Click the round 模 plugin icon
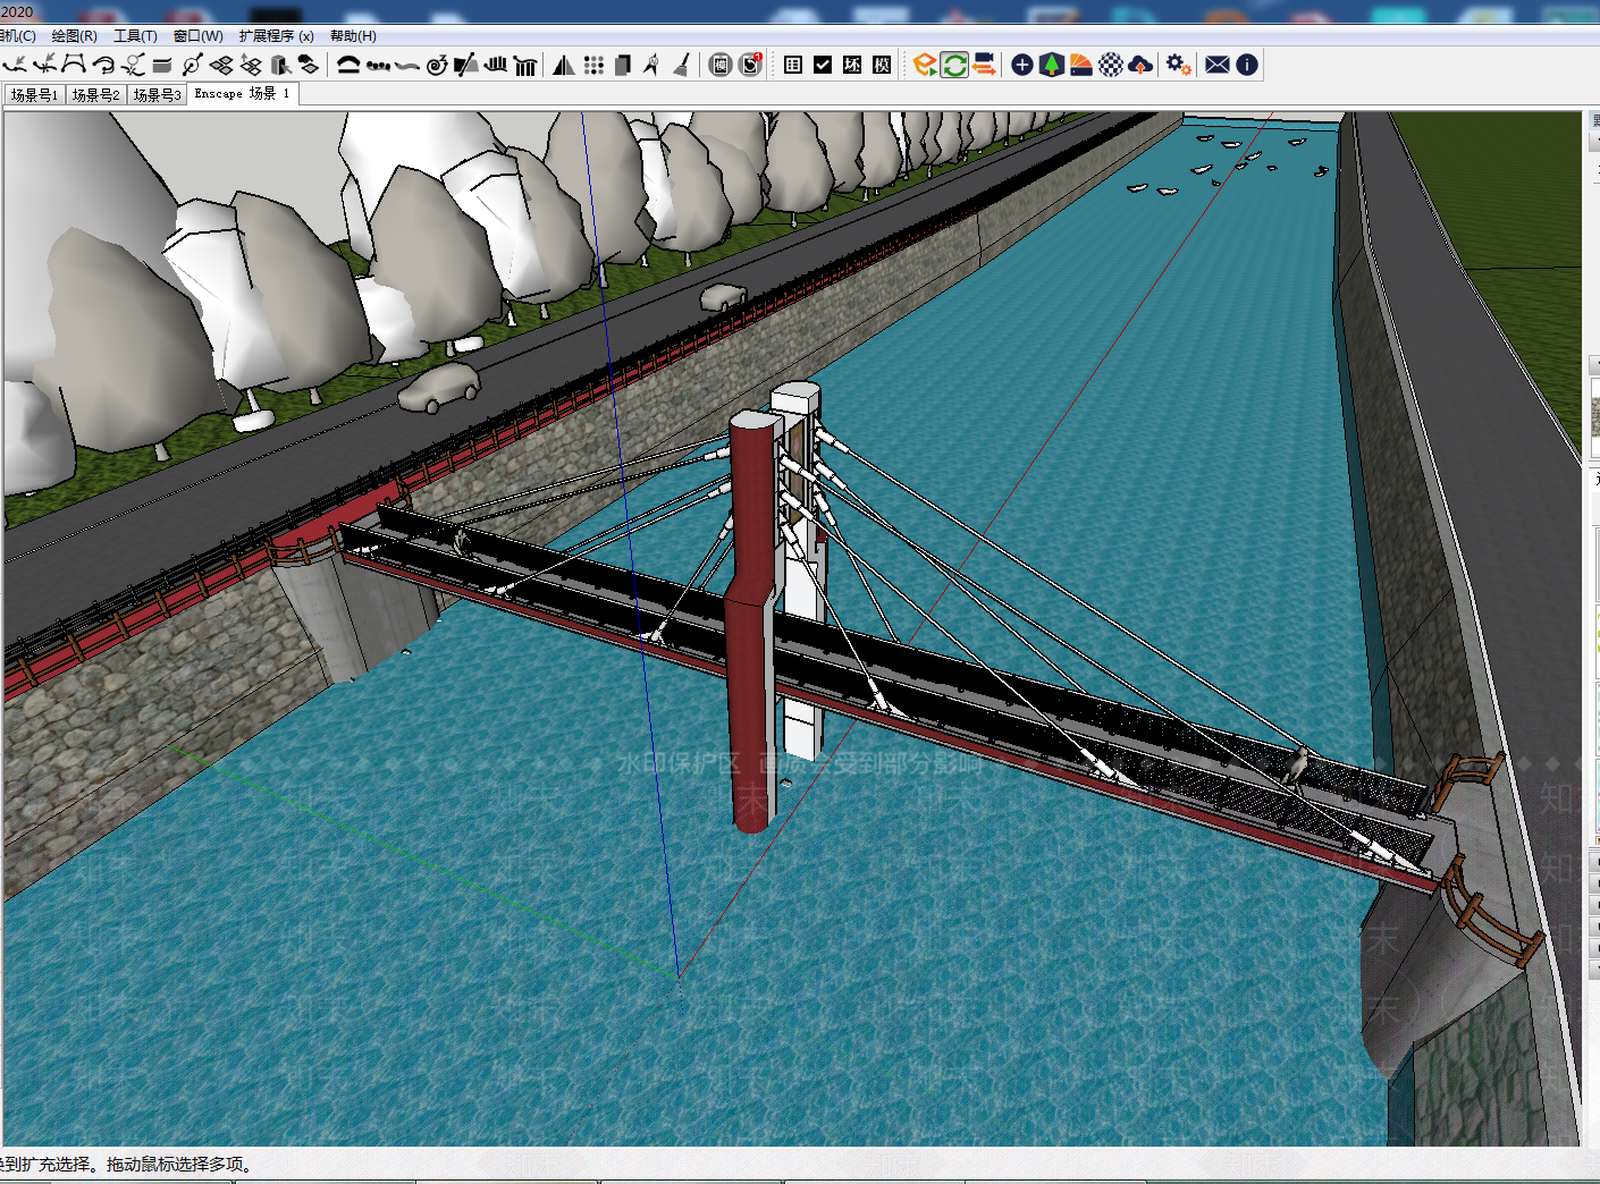The height and width of the screenshot is (1184, 1600). pos(721,65)
